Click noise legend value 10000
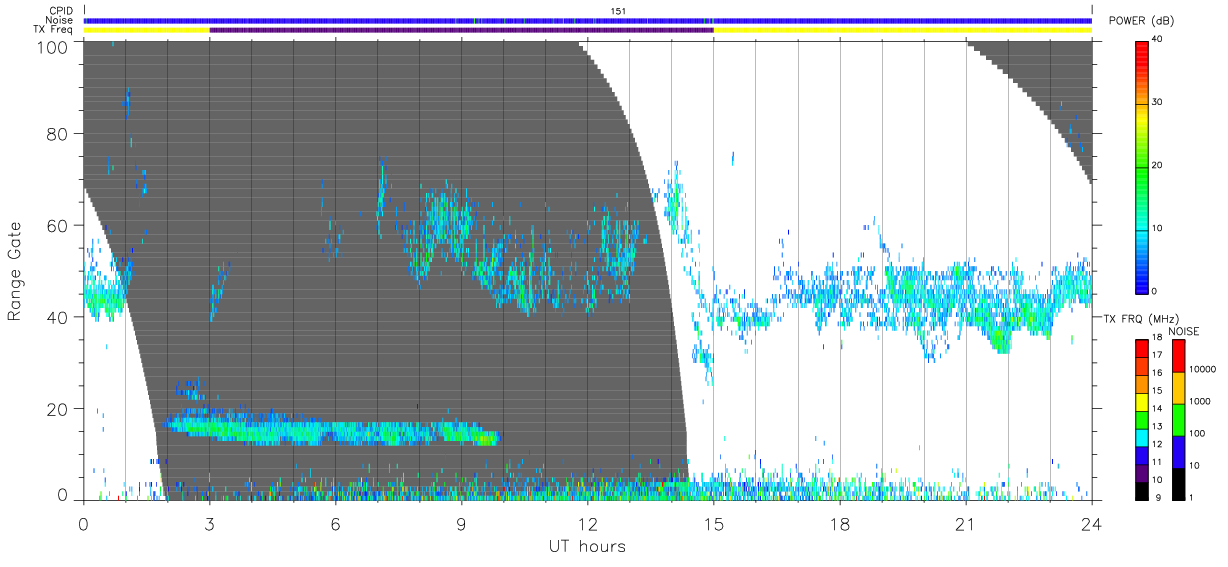The width and height of the screenshot is (1228, 567). pos(1202,369)
